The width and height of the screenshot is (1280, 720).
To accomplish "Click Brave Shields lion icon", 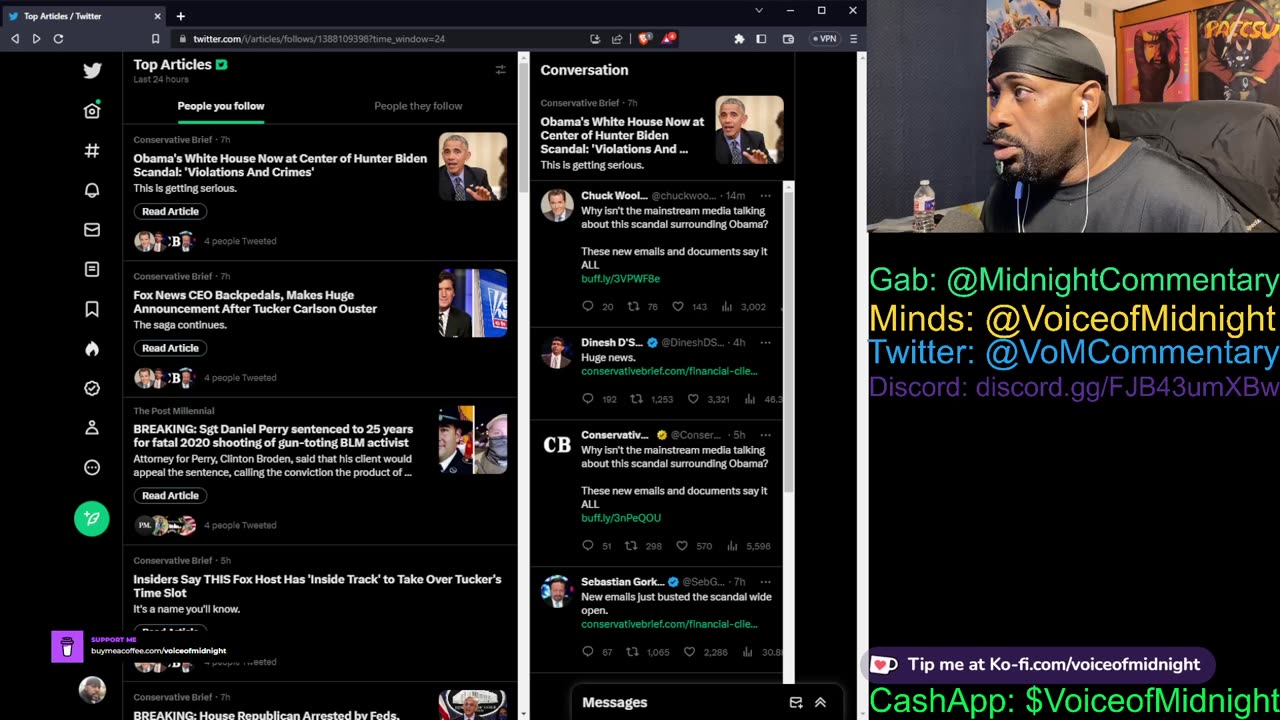I will click(645, 38).
